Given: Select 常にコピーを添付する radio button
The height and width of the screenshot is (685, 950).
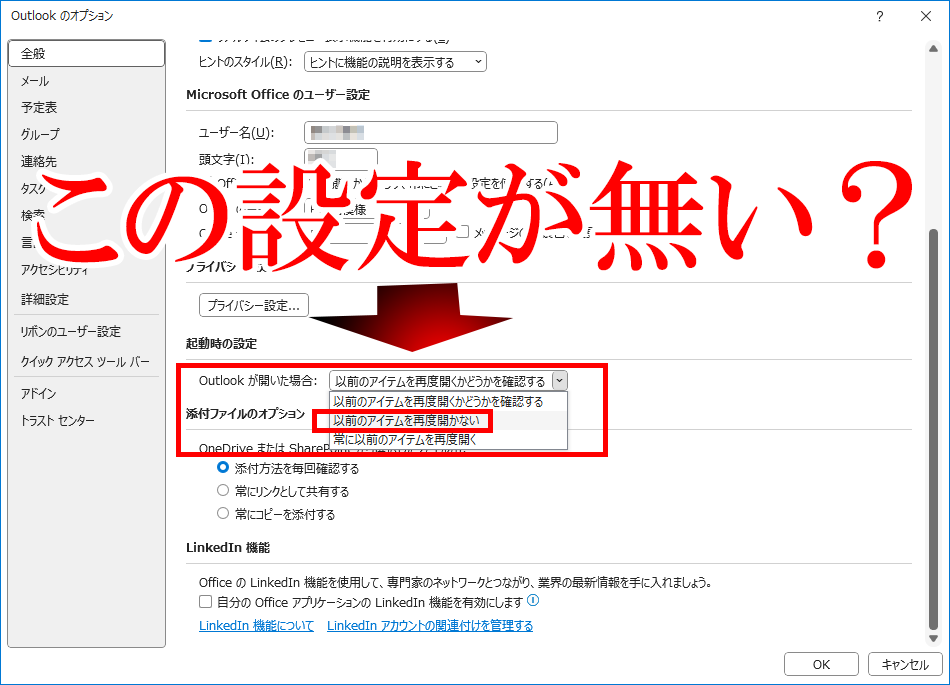Looking at the screenshot, I should [223, 514].
